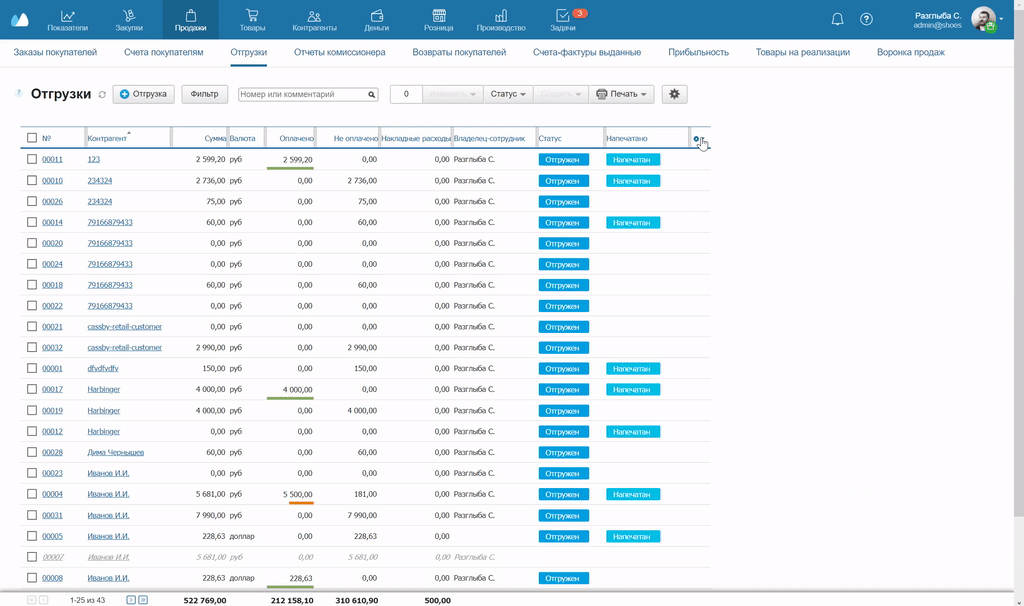Open the Задачи section with badge
Image resolution: width=1024 pixels, height=606 pixels.
[563, 20]
